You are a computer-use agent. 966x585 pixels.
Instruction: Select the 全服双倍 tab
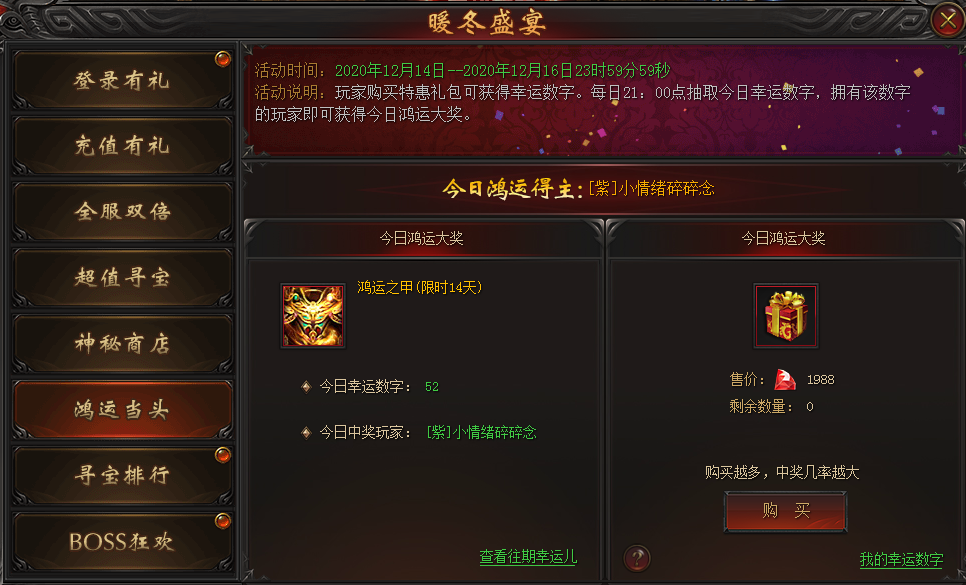pyautogui.click(x=122, y=212)
